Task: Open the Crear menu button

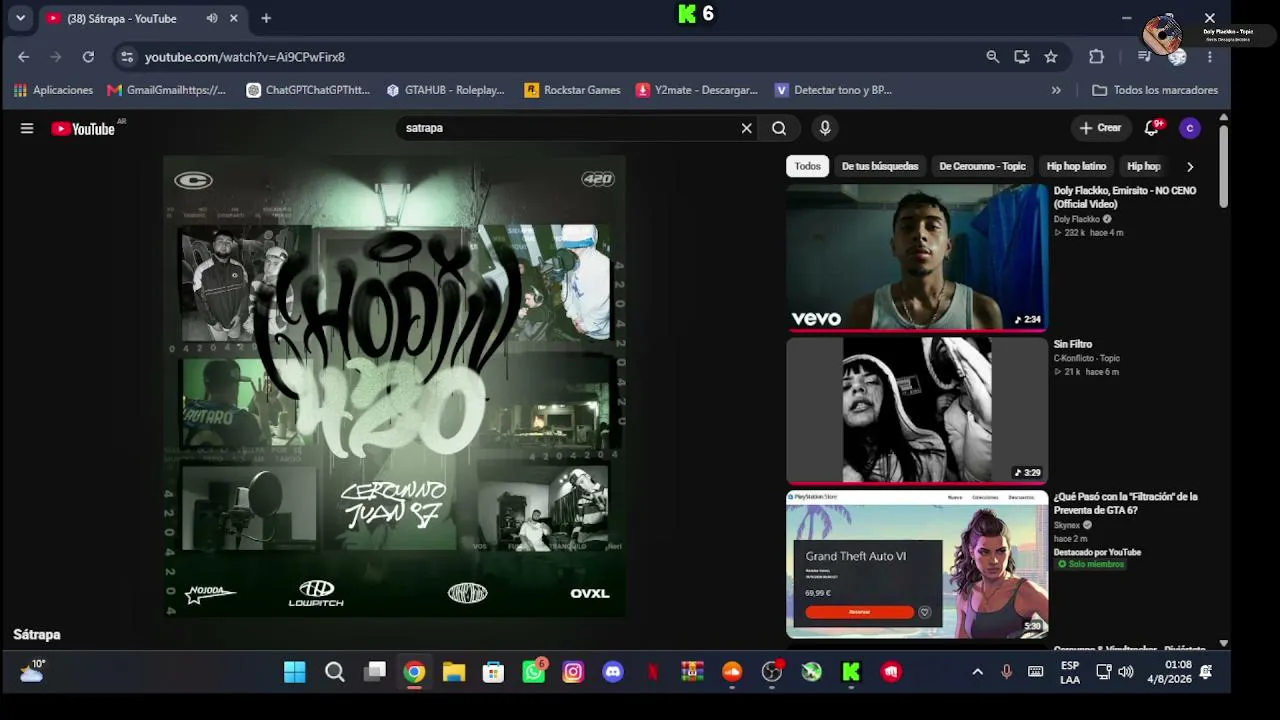Action: (1100, 128)
